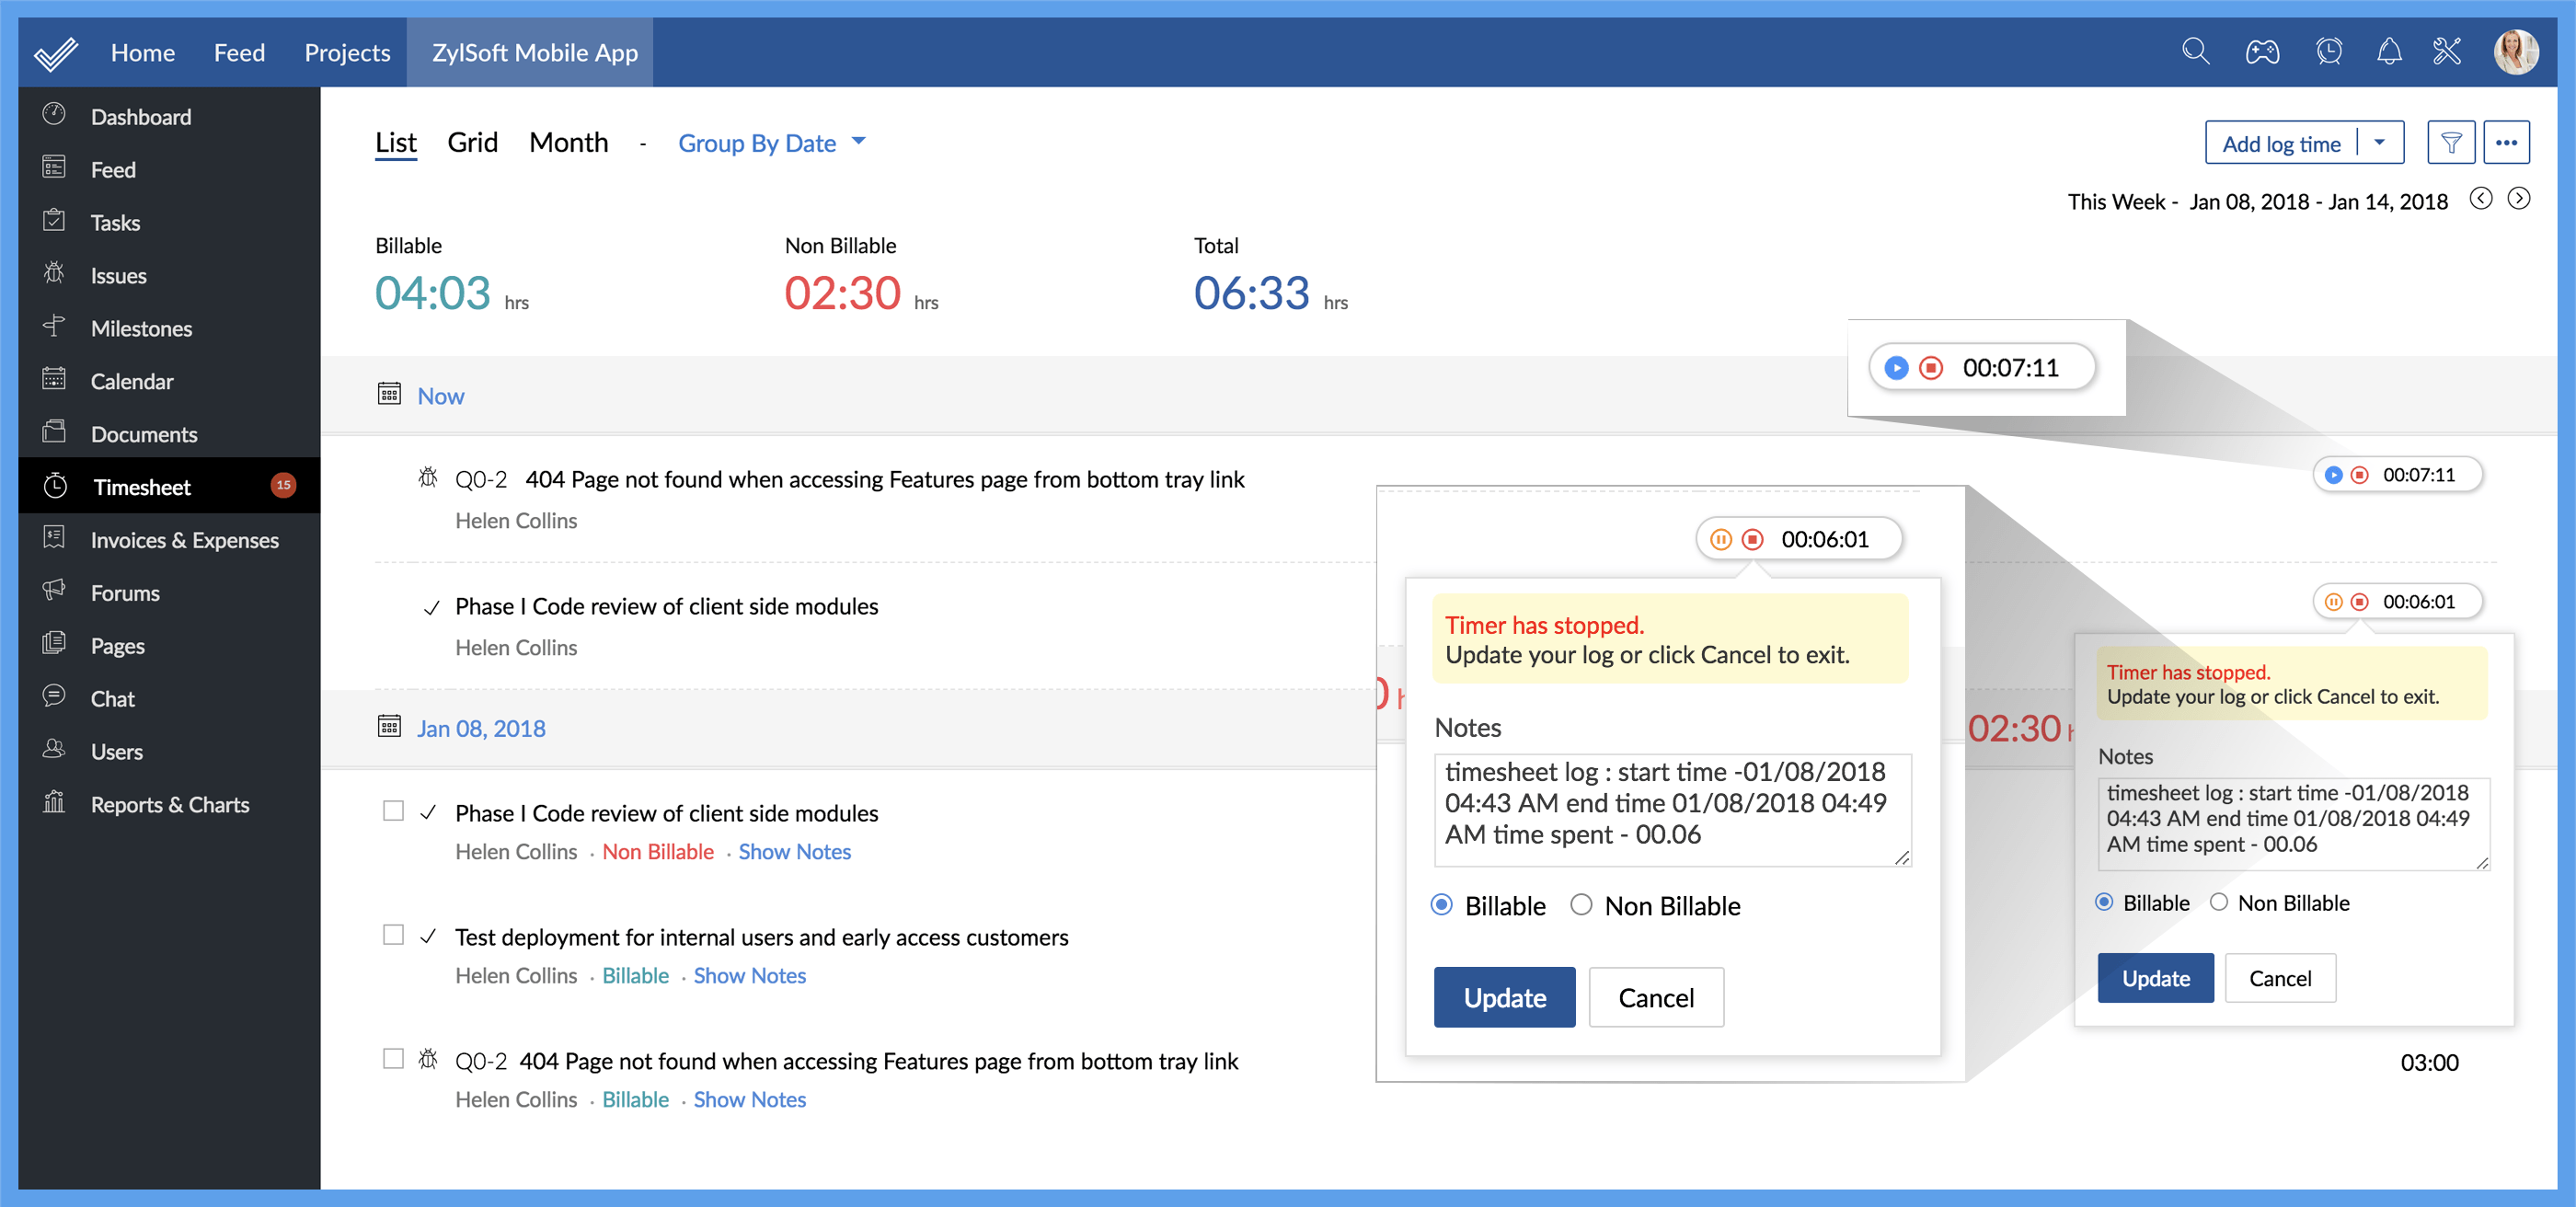The width and height of the screenshot is (2576, 1207).
Task: Switch to the Grid view tab
Action: click(x=472, y=142)
